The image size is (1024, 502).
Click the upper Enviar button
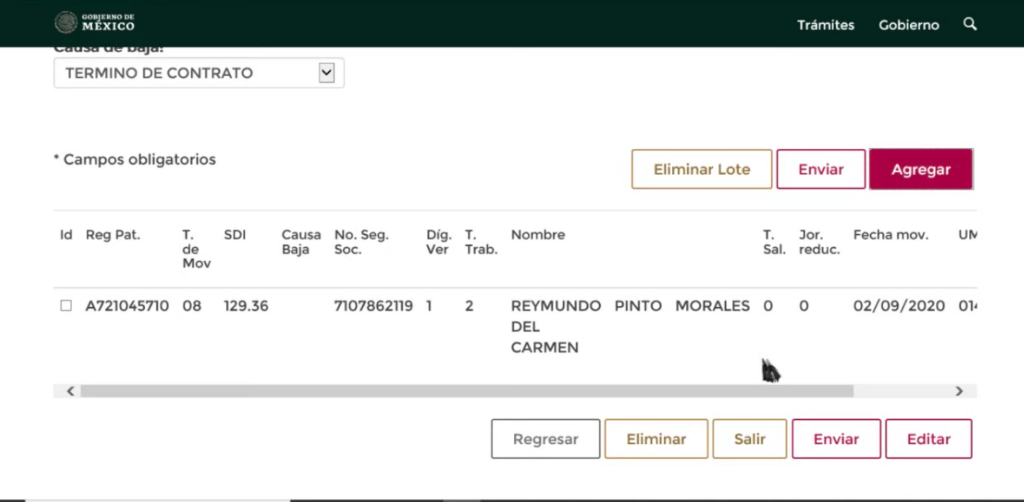point(821,170)
